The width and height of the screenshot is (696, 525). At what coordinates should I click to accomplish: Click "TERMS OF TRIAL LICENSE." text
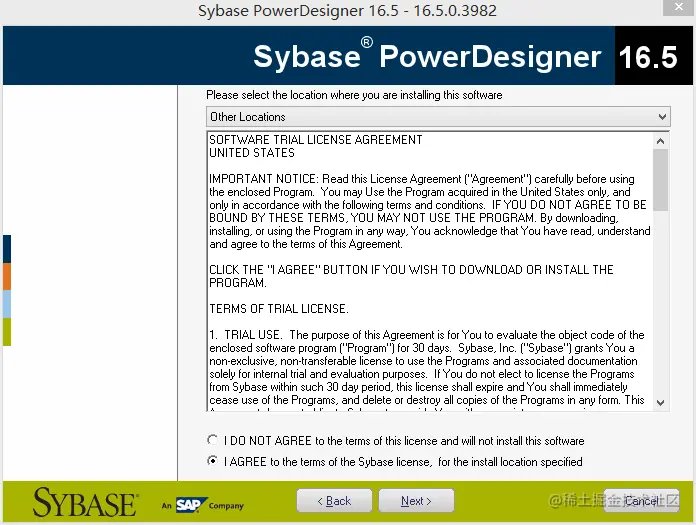click(x=279, y=308)
